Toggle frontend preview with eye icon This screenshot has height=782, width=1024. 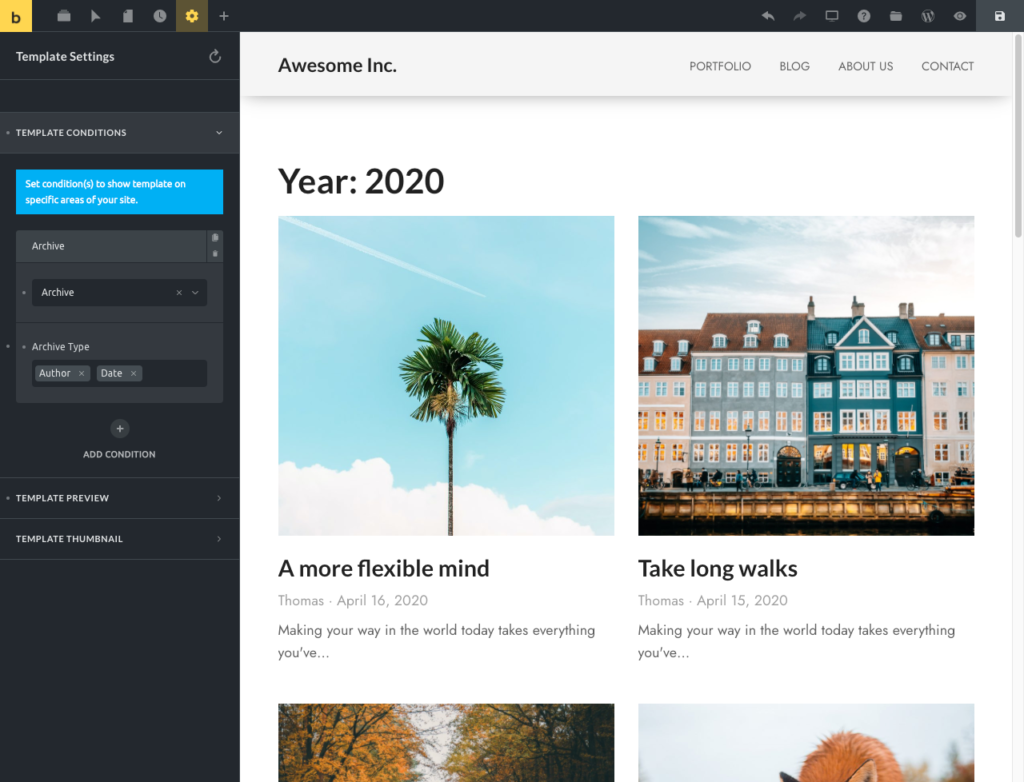click(x=960, y=16)
